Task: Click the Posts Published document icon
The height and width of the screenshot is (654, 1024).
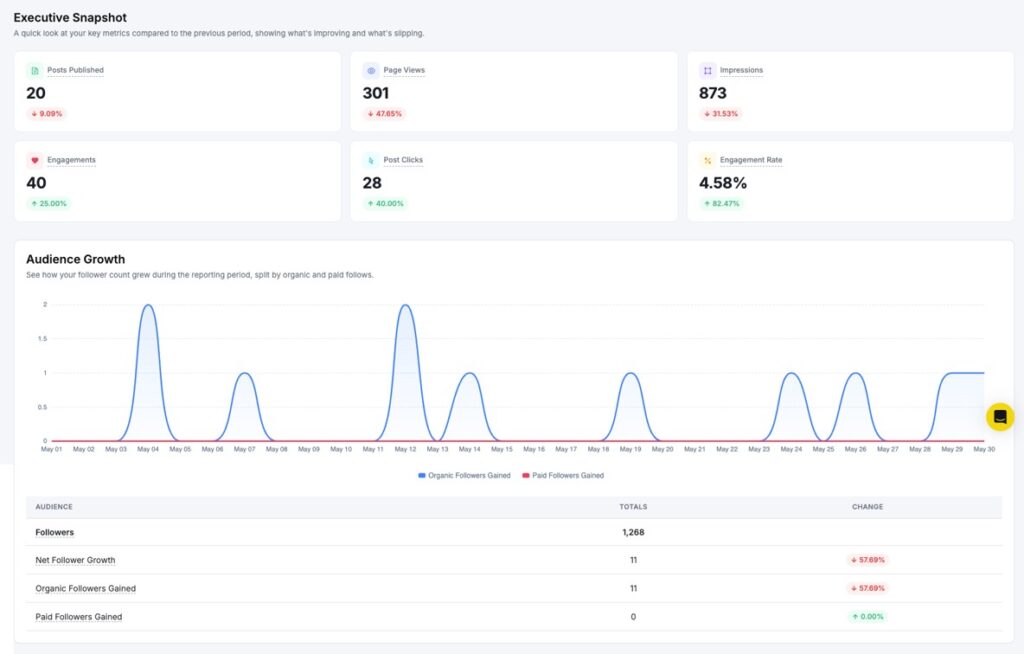Action: tap(35, 71)
